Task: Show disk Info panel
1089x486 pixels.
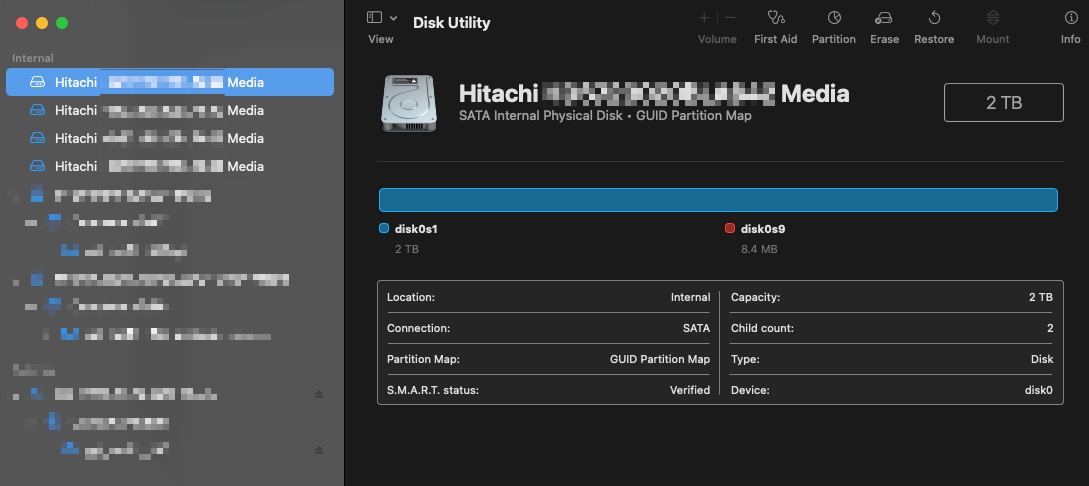Action: [1071, 18]
